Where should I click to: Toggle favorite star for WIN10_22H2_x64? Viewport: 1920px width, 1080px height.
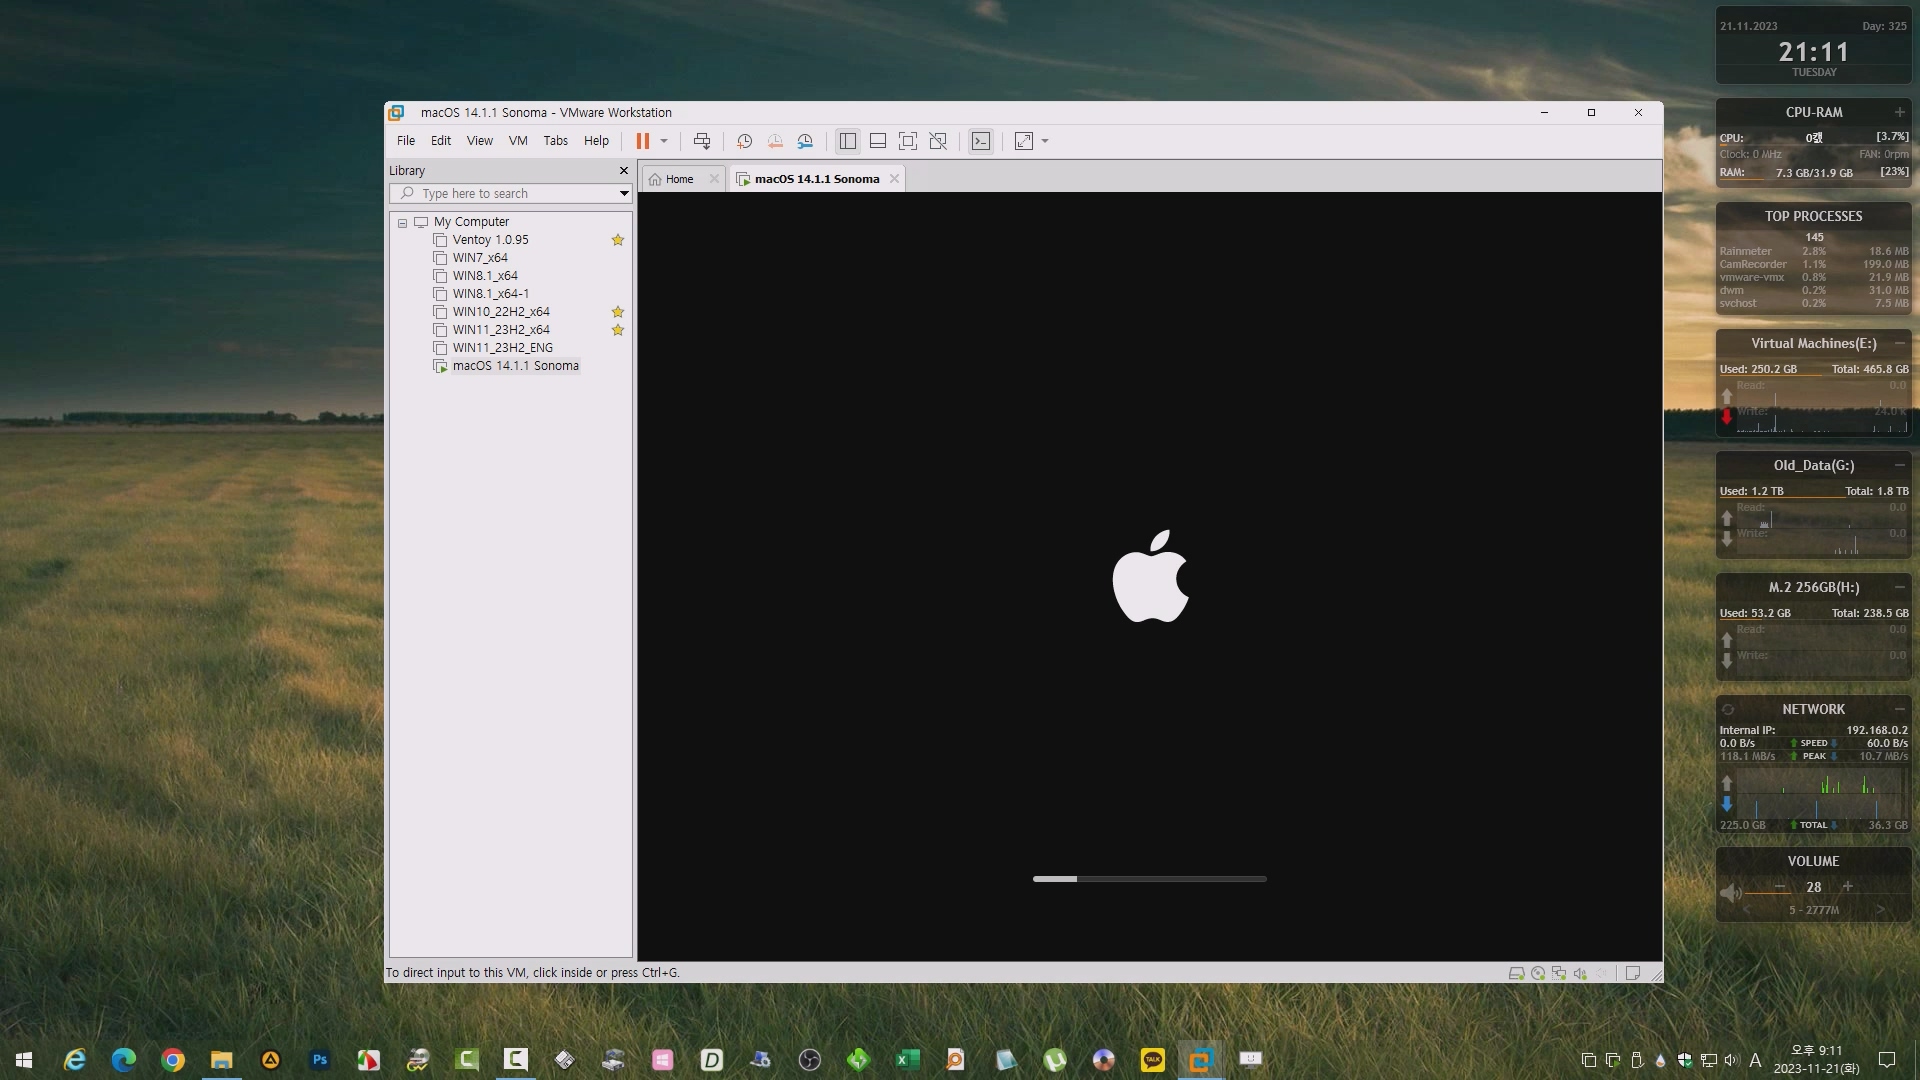pos(618,312)
